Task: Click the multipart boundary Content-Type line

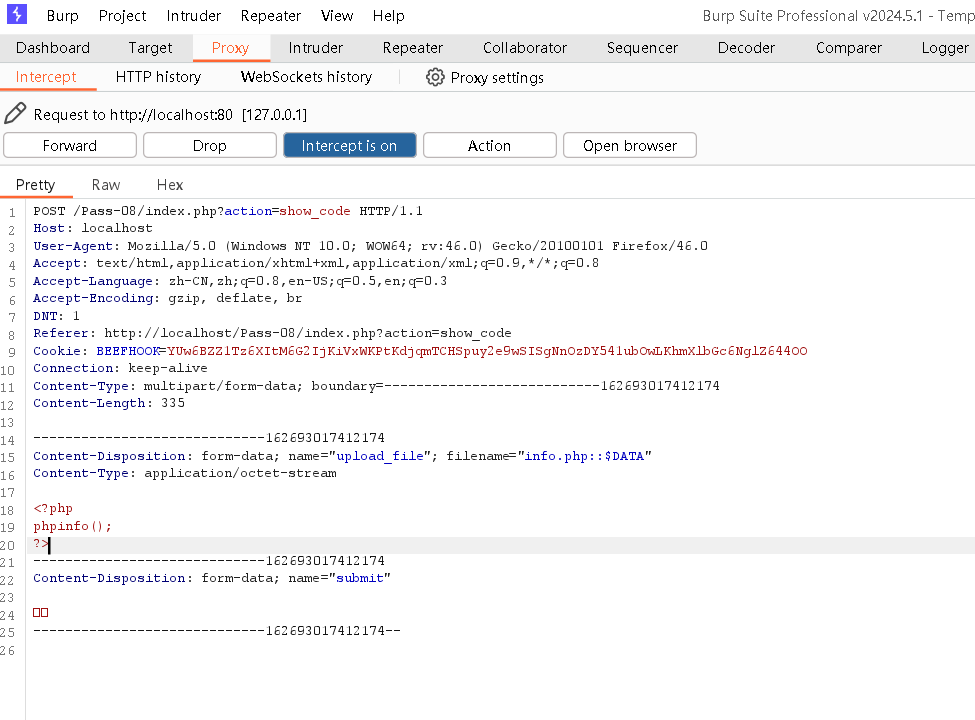Action: point(376,385)
